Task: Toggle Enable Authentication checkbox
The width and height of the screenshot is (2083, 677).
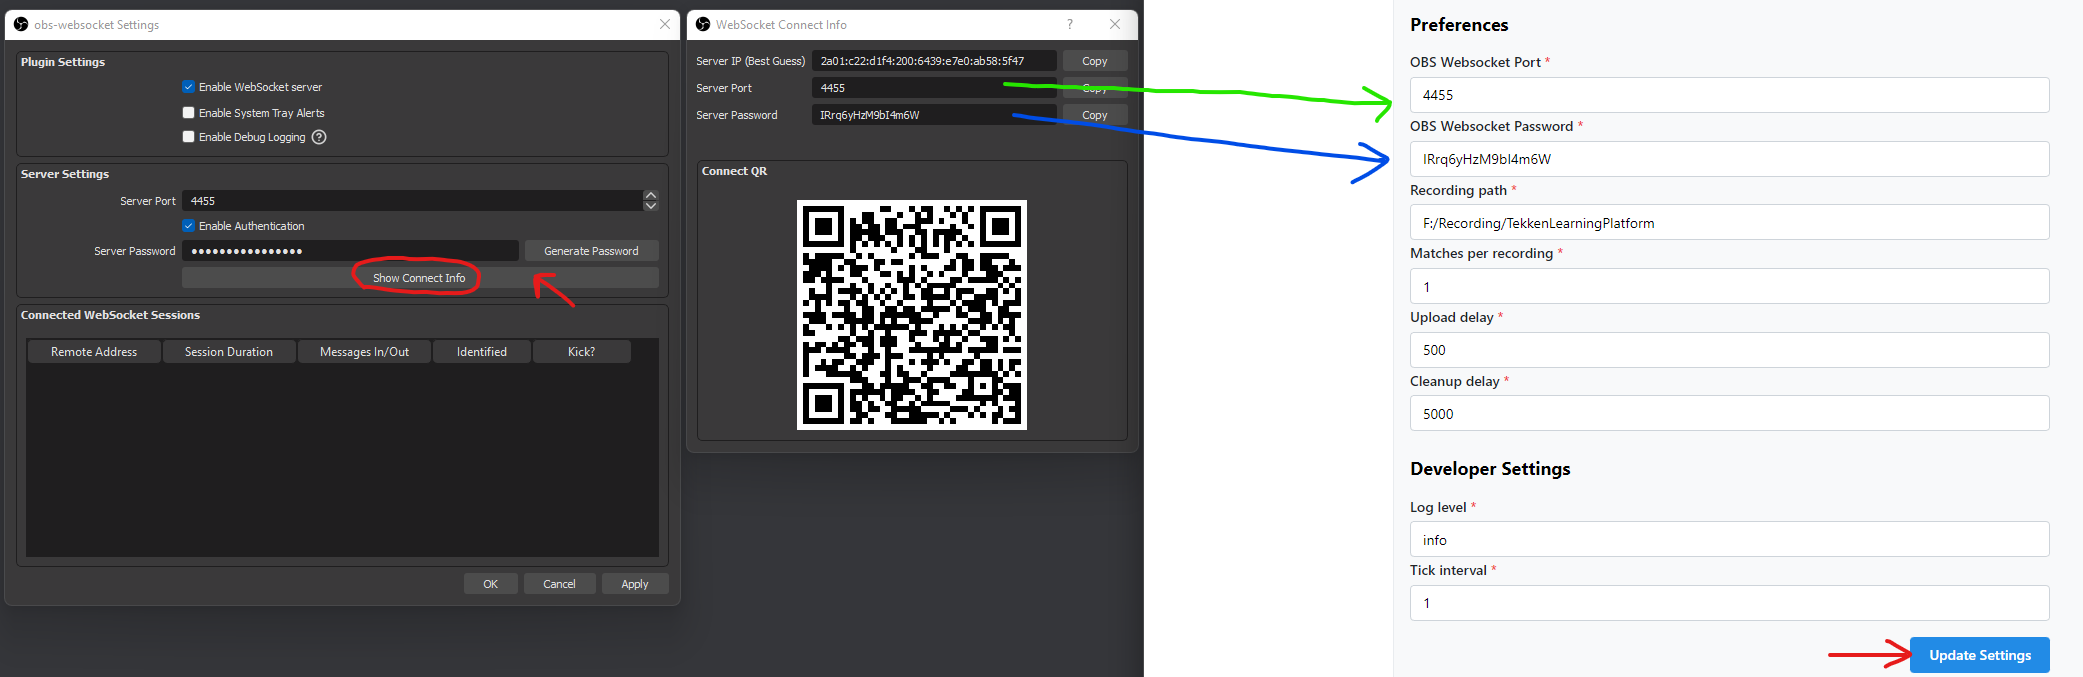Action: (x=188, y=226)
